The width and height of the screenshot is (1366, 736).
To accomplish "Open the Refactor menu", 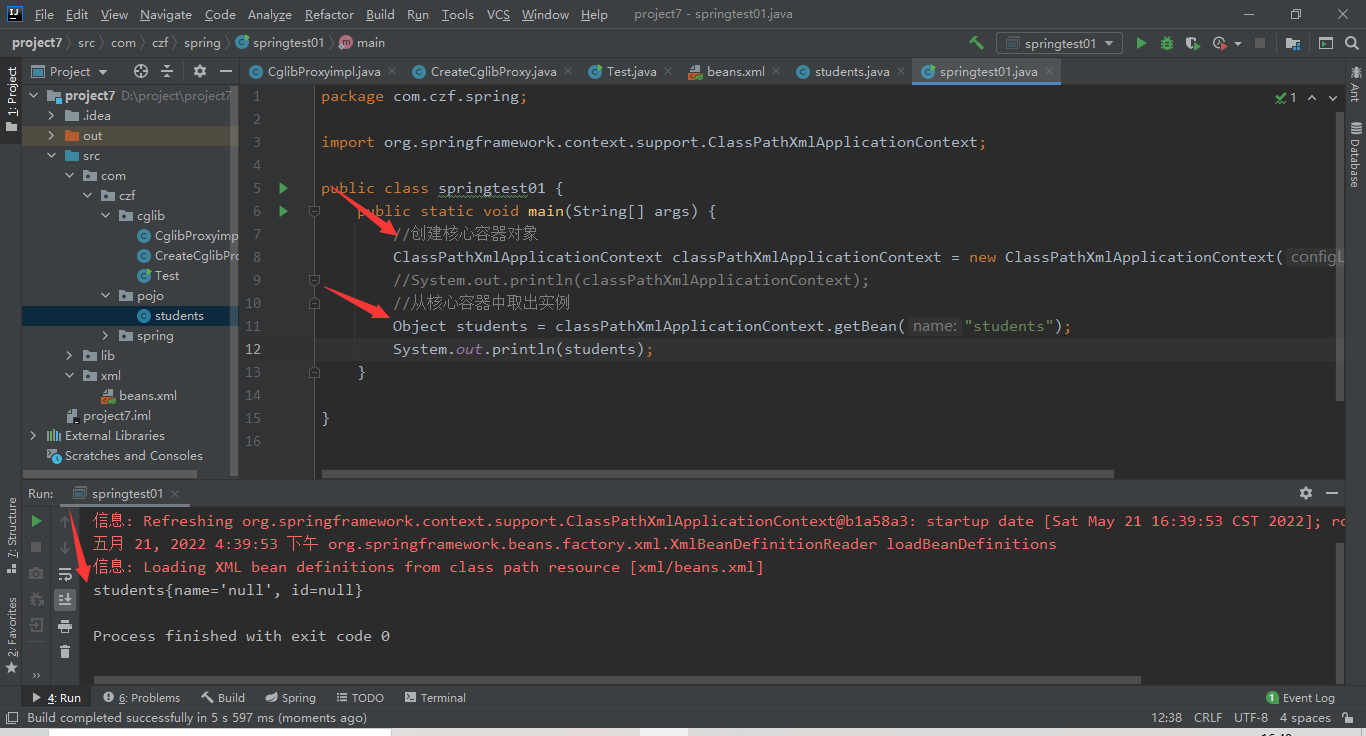I will click(x=329, y=15).
